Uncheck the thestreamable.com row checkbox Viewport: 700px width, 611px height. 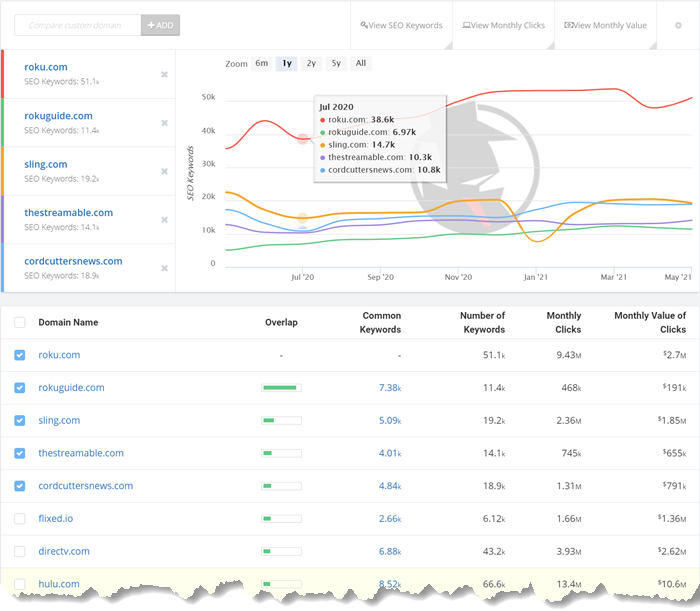click(x=20, y=453)
